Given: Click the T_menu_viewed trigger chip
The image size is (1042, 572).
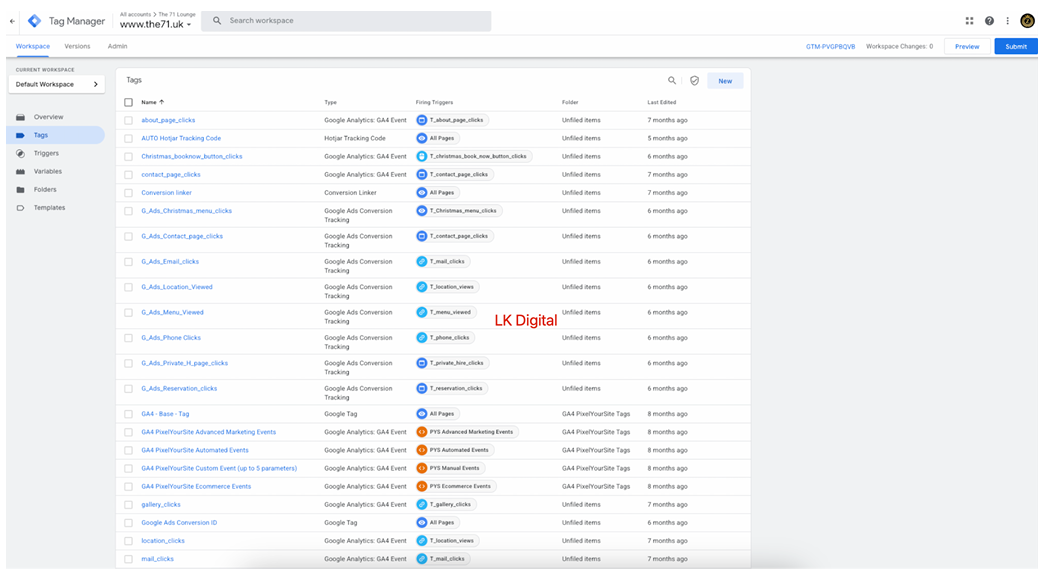Looking at the screenshot, I should point(446,312).
